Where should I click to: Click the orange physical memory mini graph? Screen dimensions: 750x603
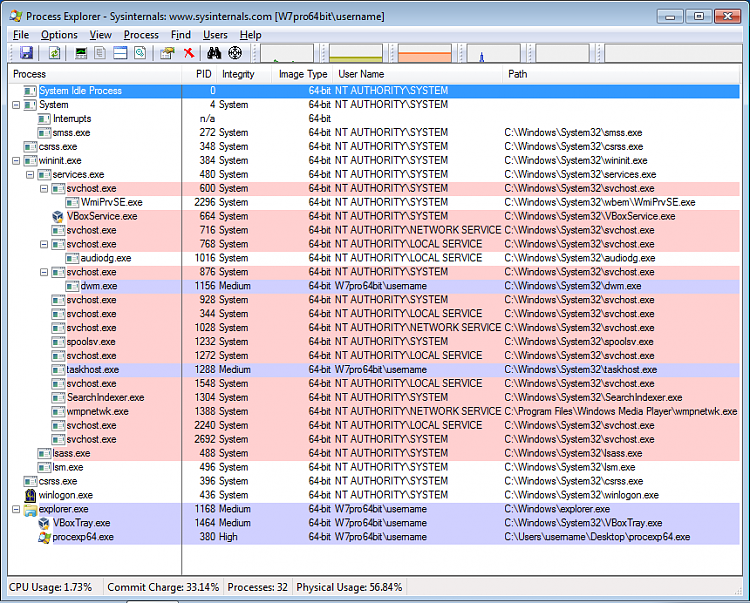click(x=425, y=54)
